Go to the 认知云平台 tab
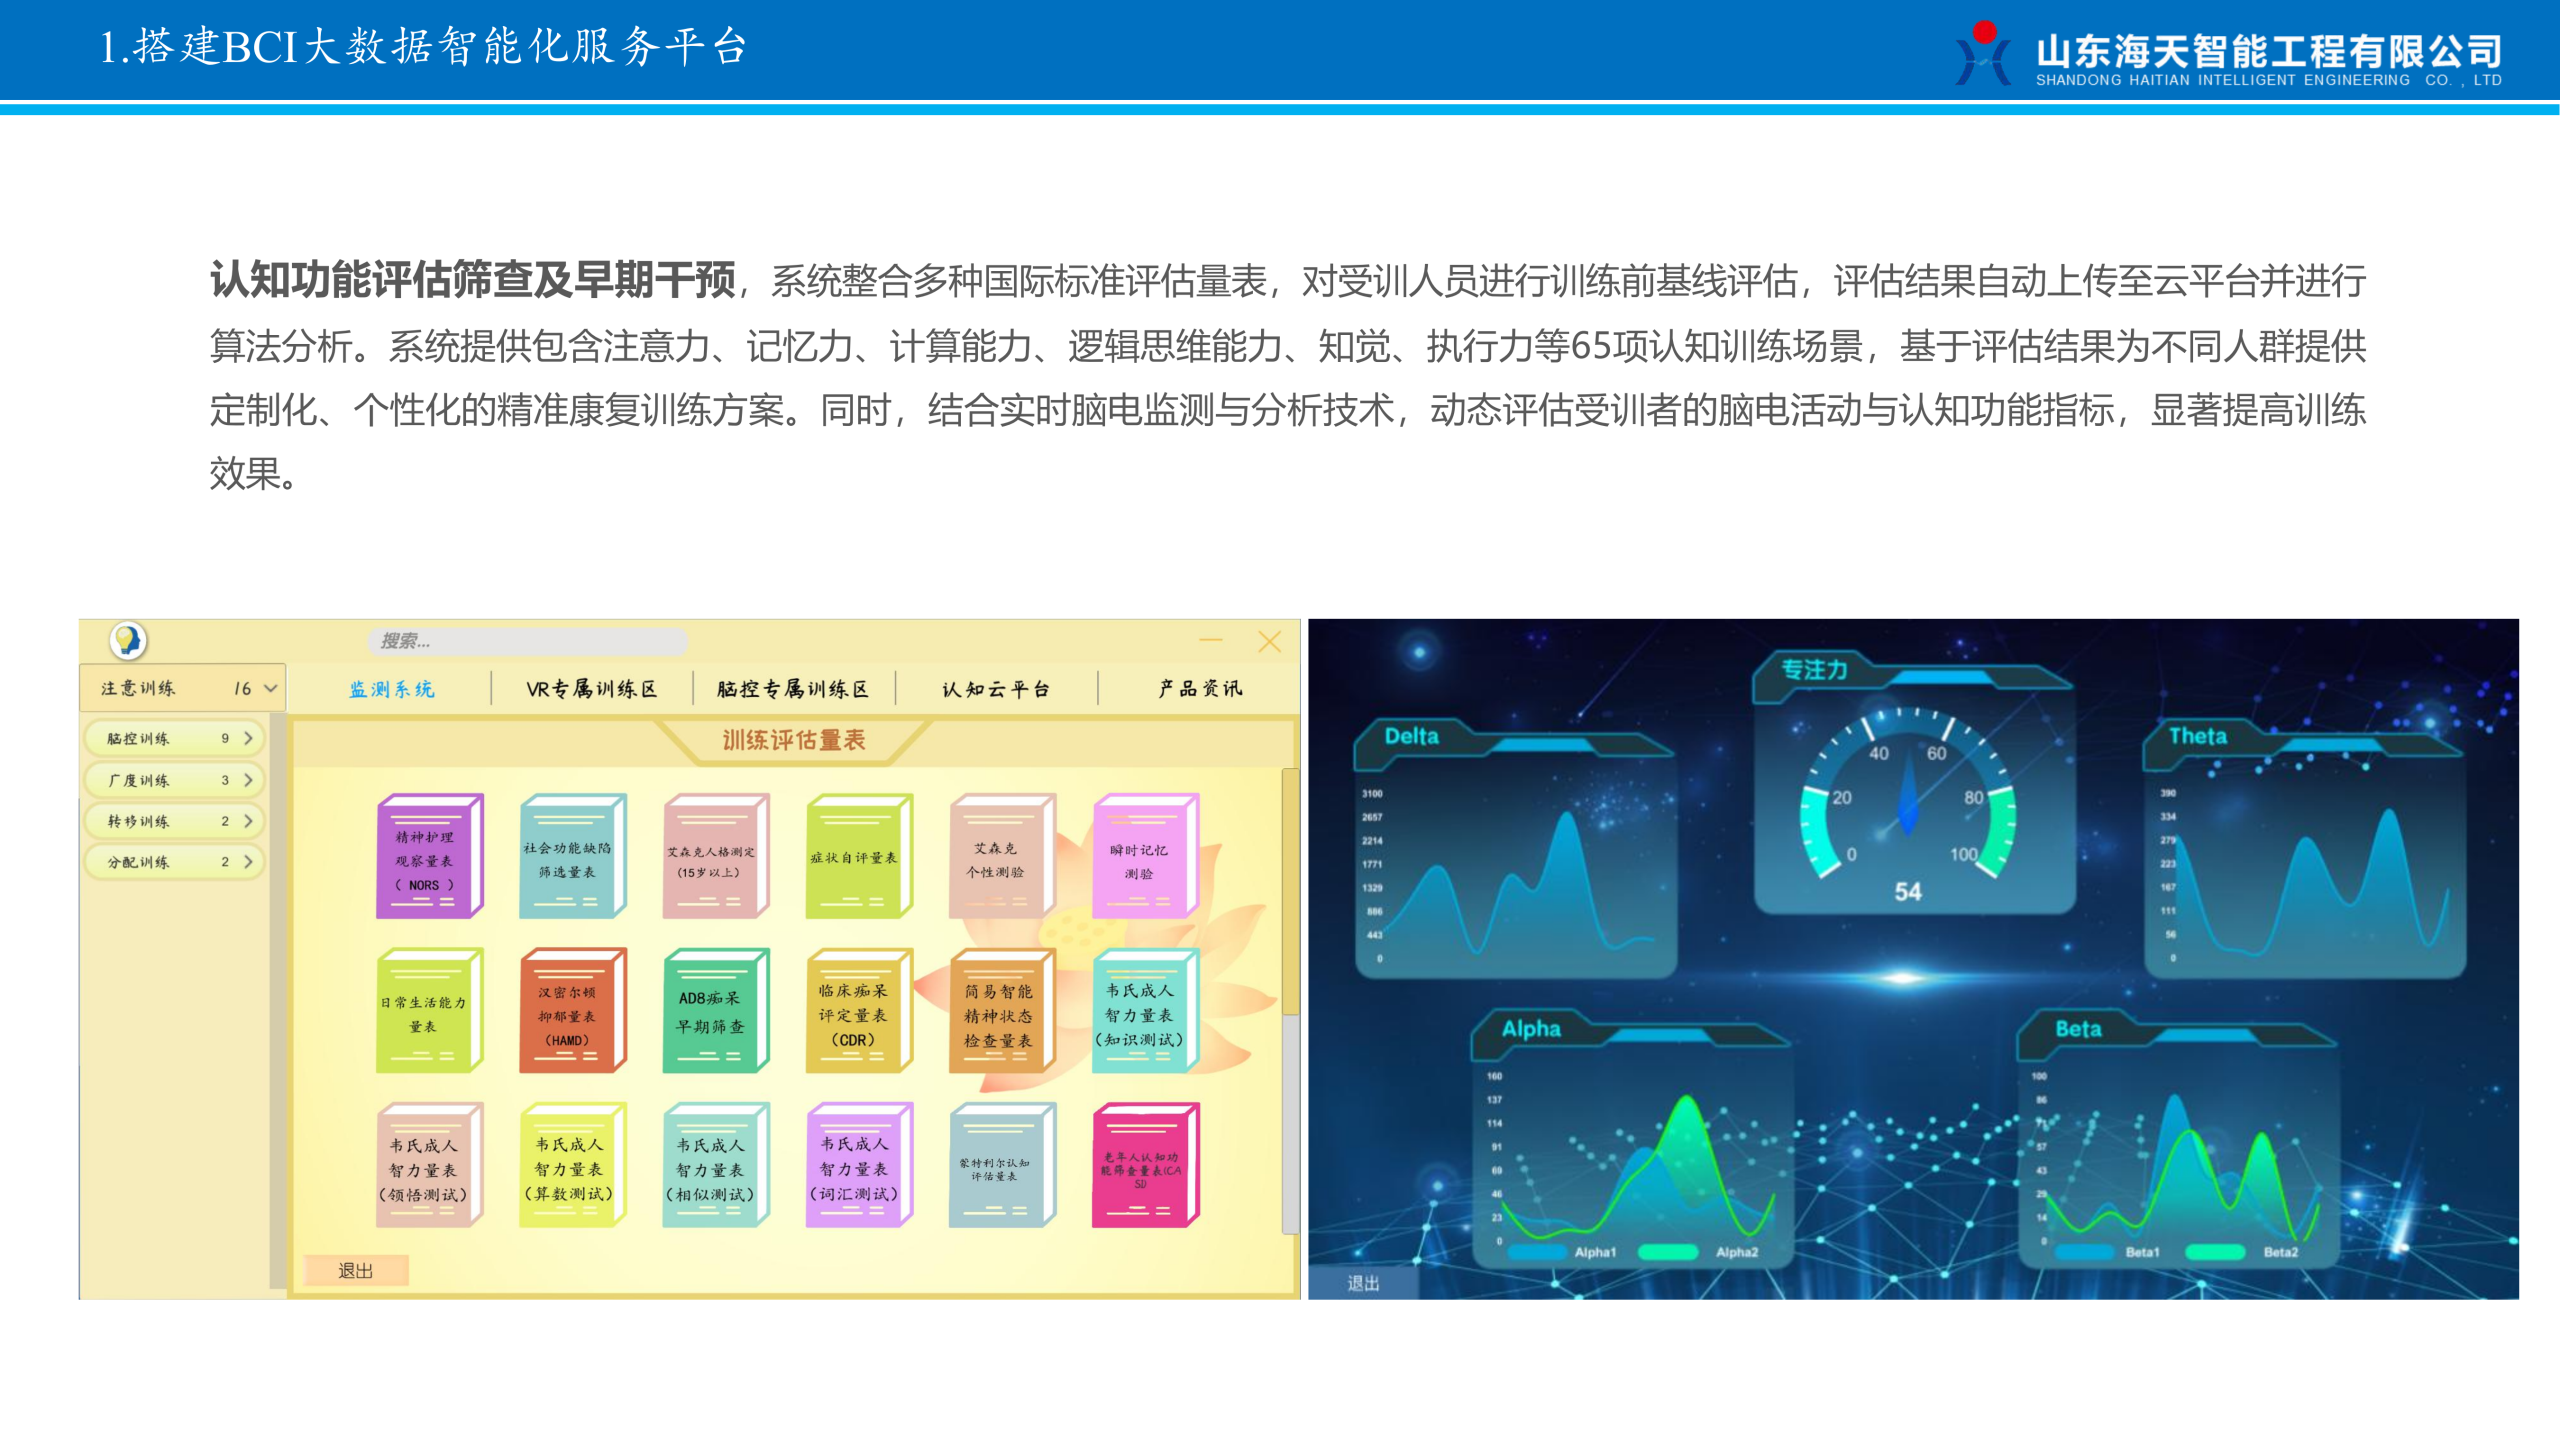Image resolution: width=2560 pixels, height=1439 pixels. coord(996,689)
